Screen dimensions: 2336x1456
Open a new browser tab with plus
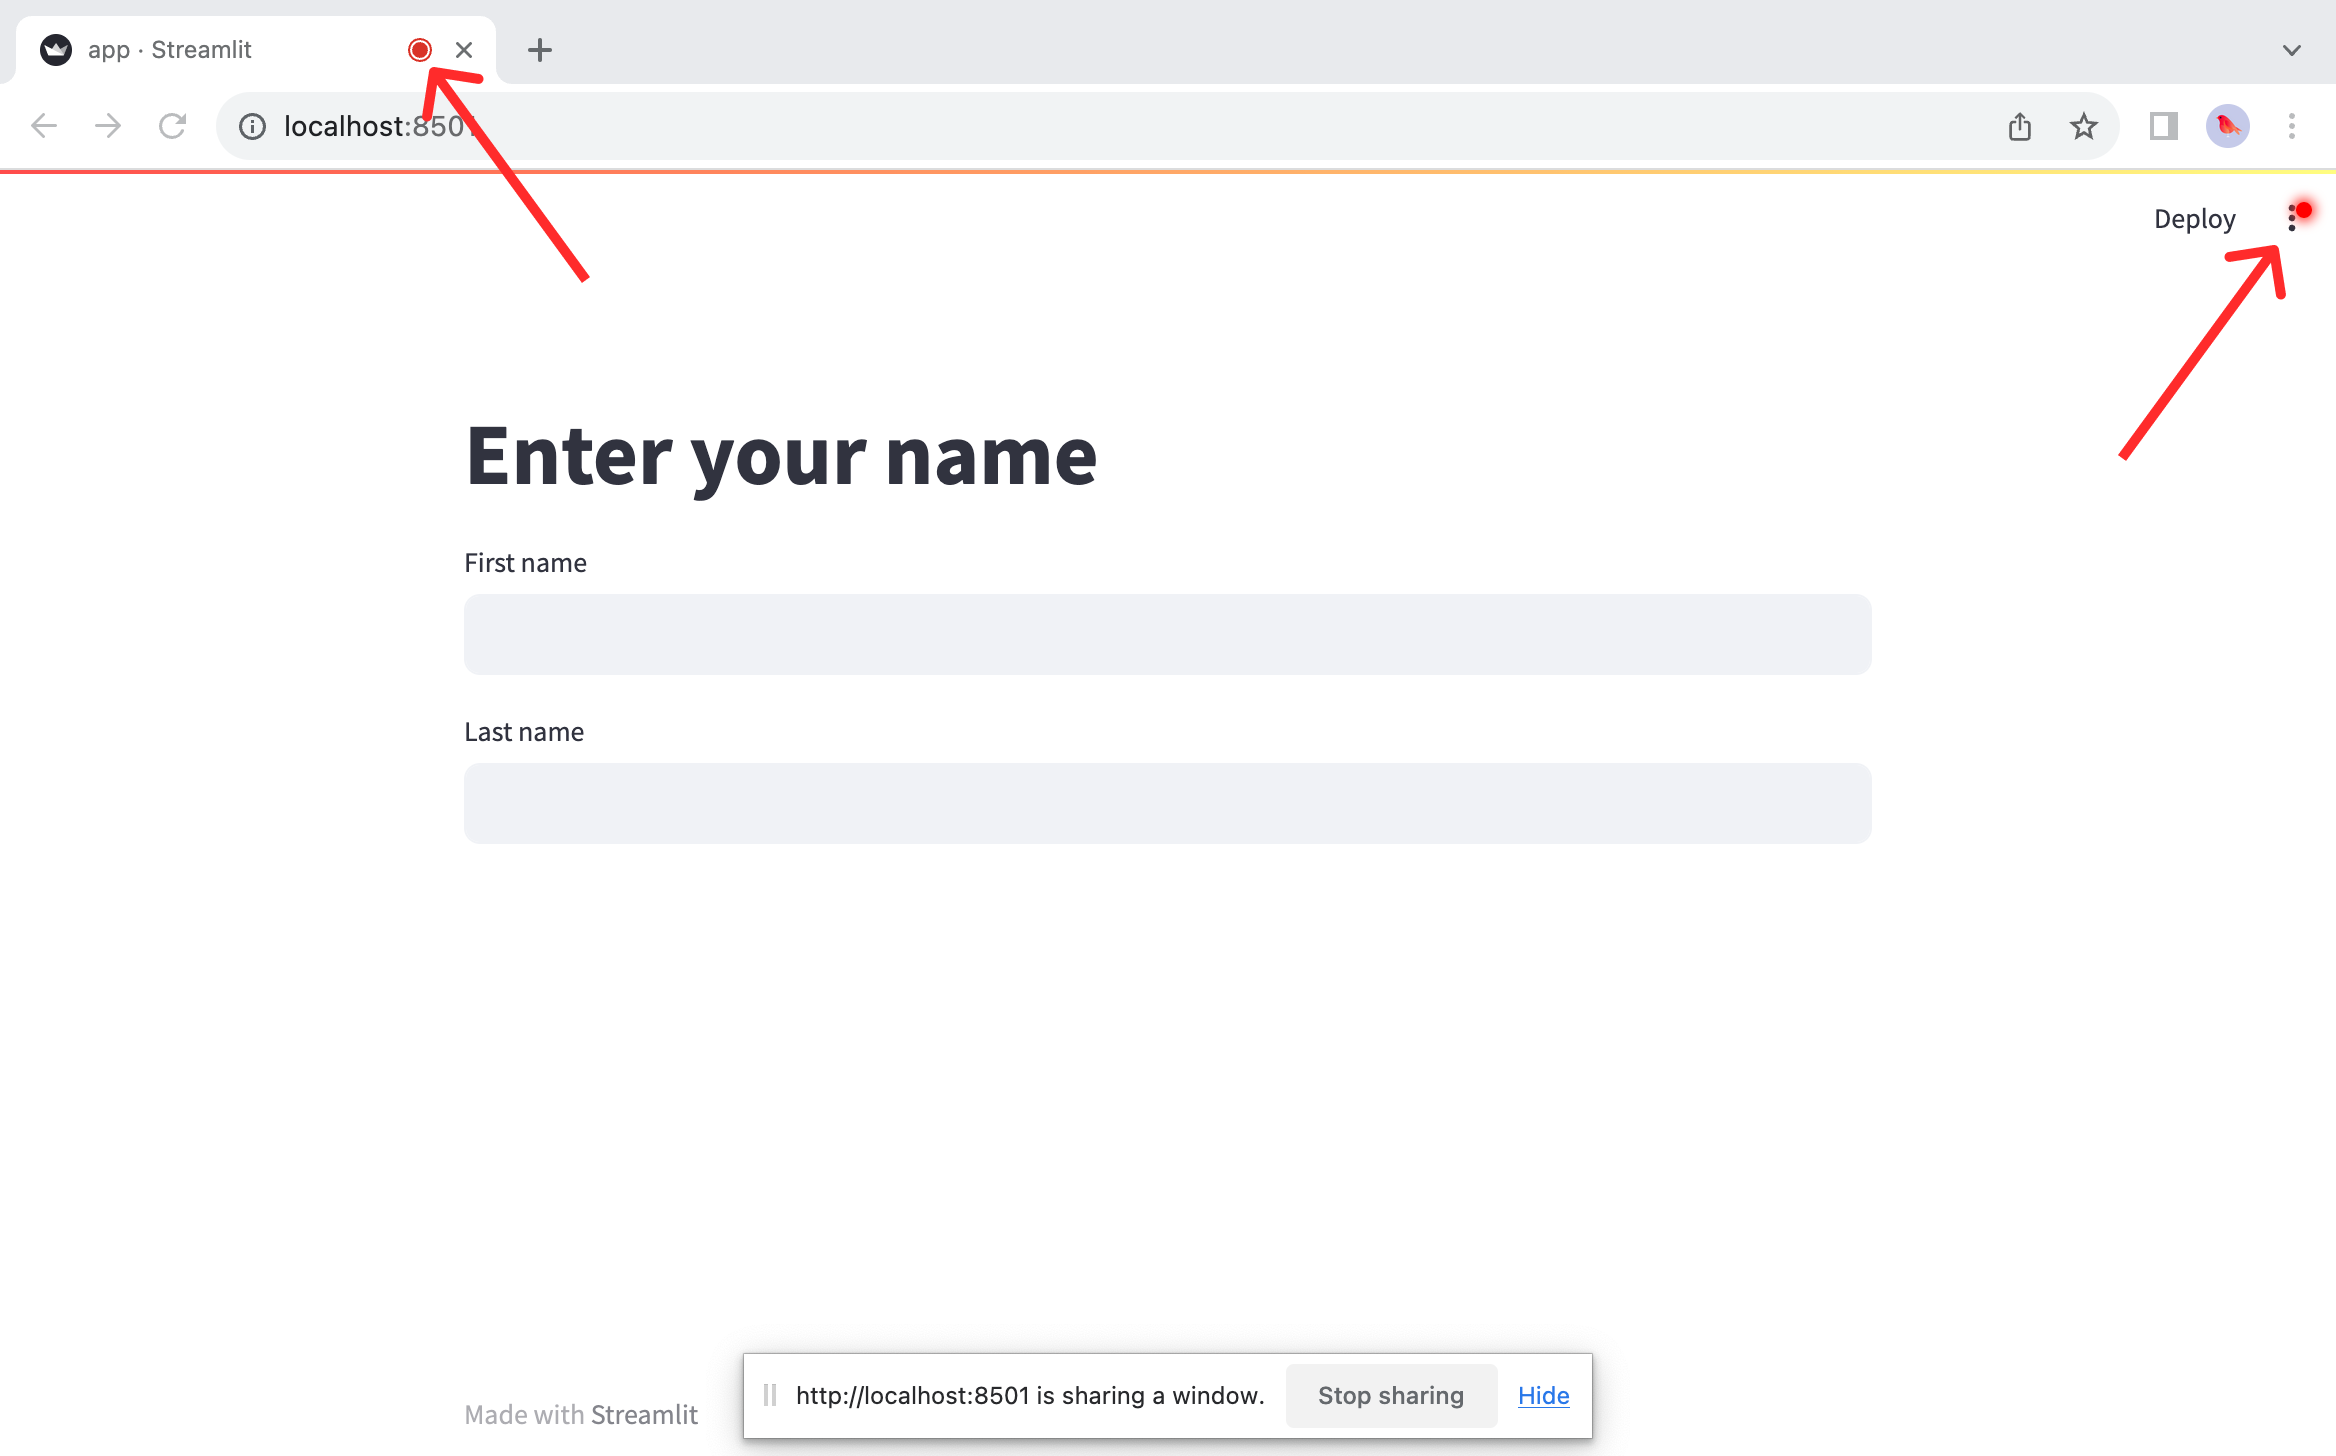(x=538, y=49)
